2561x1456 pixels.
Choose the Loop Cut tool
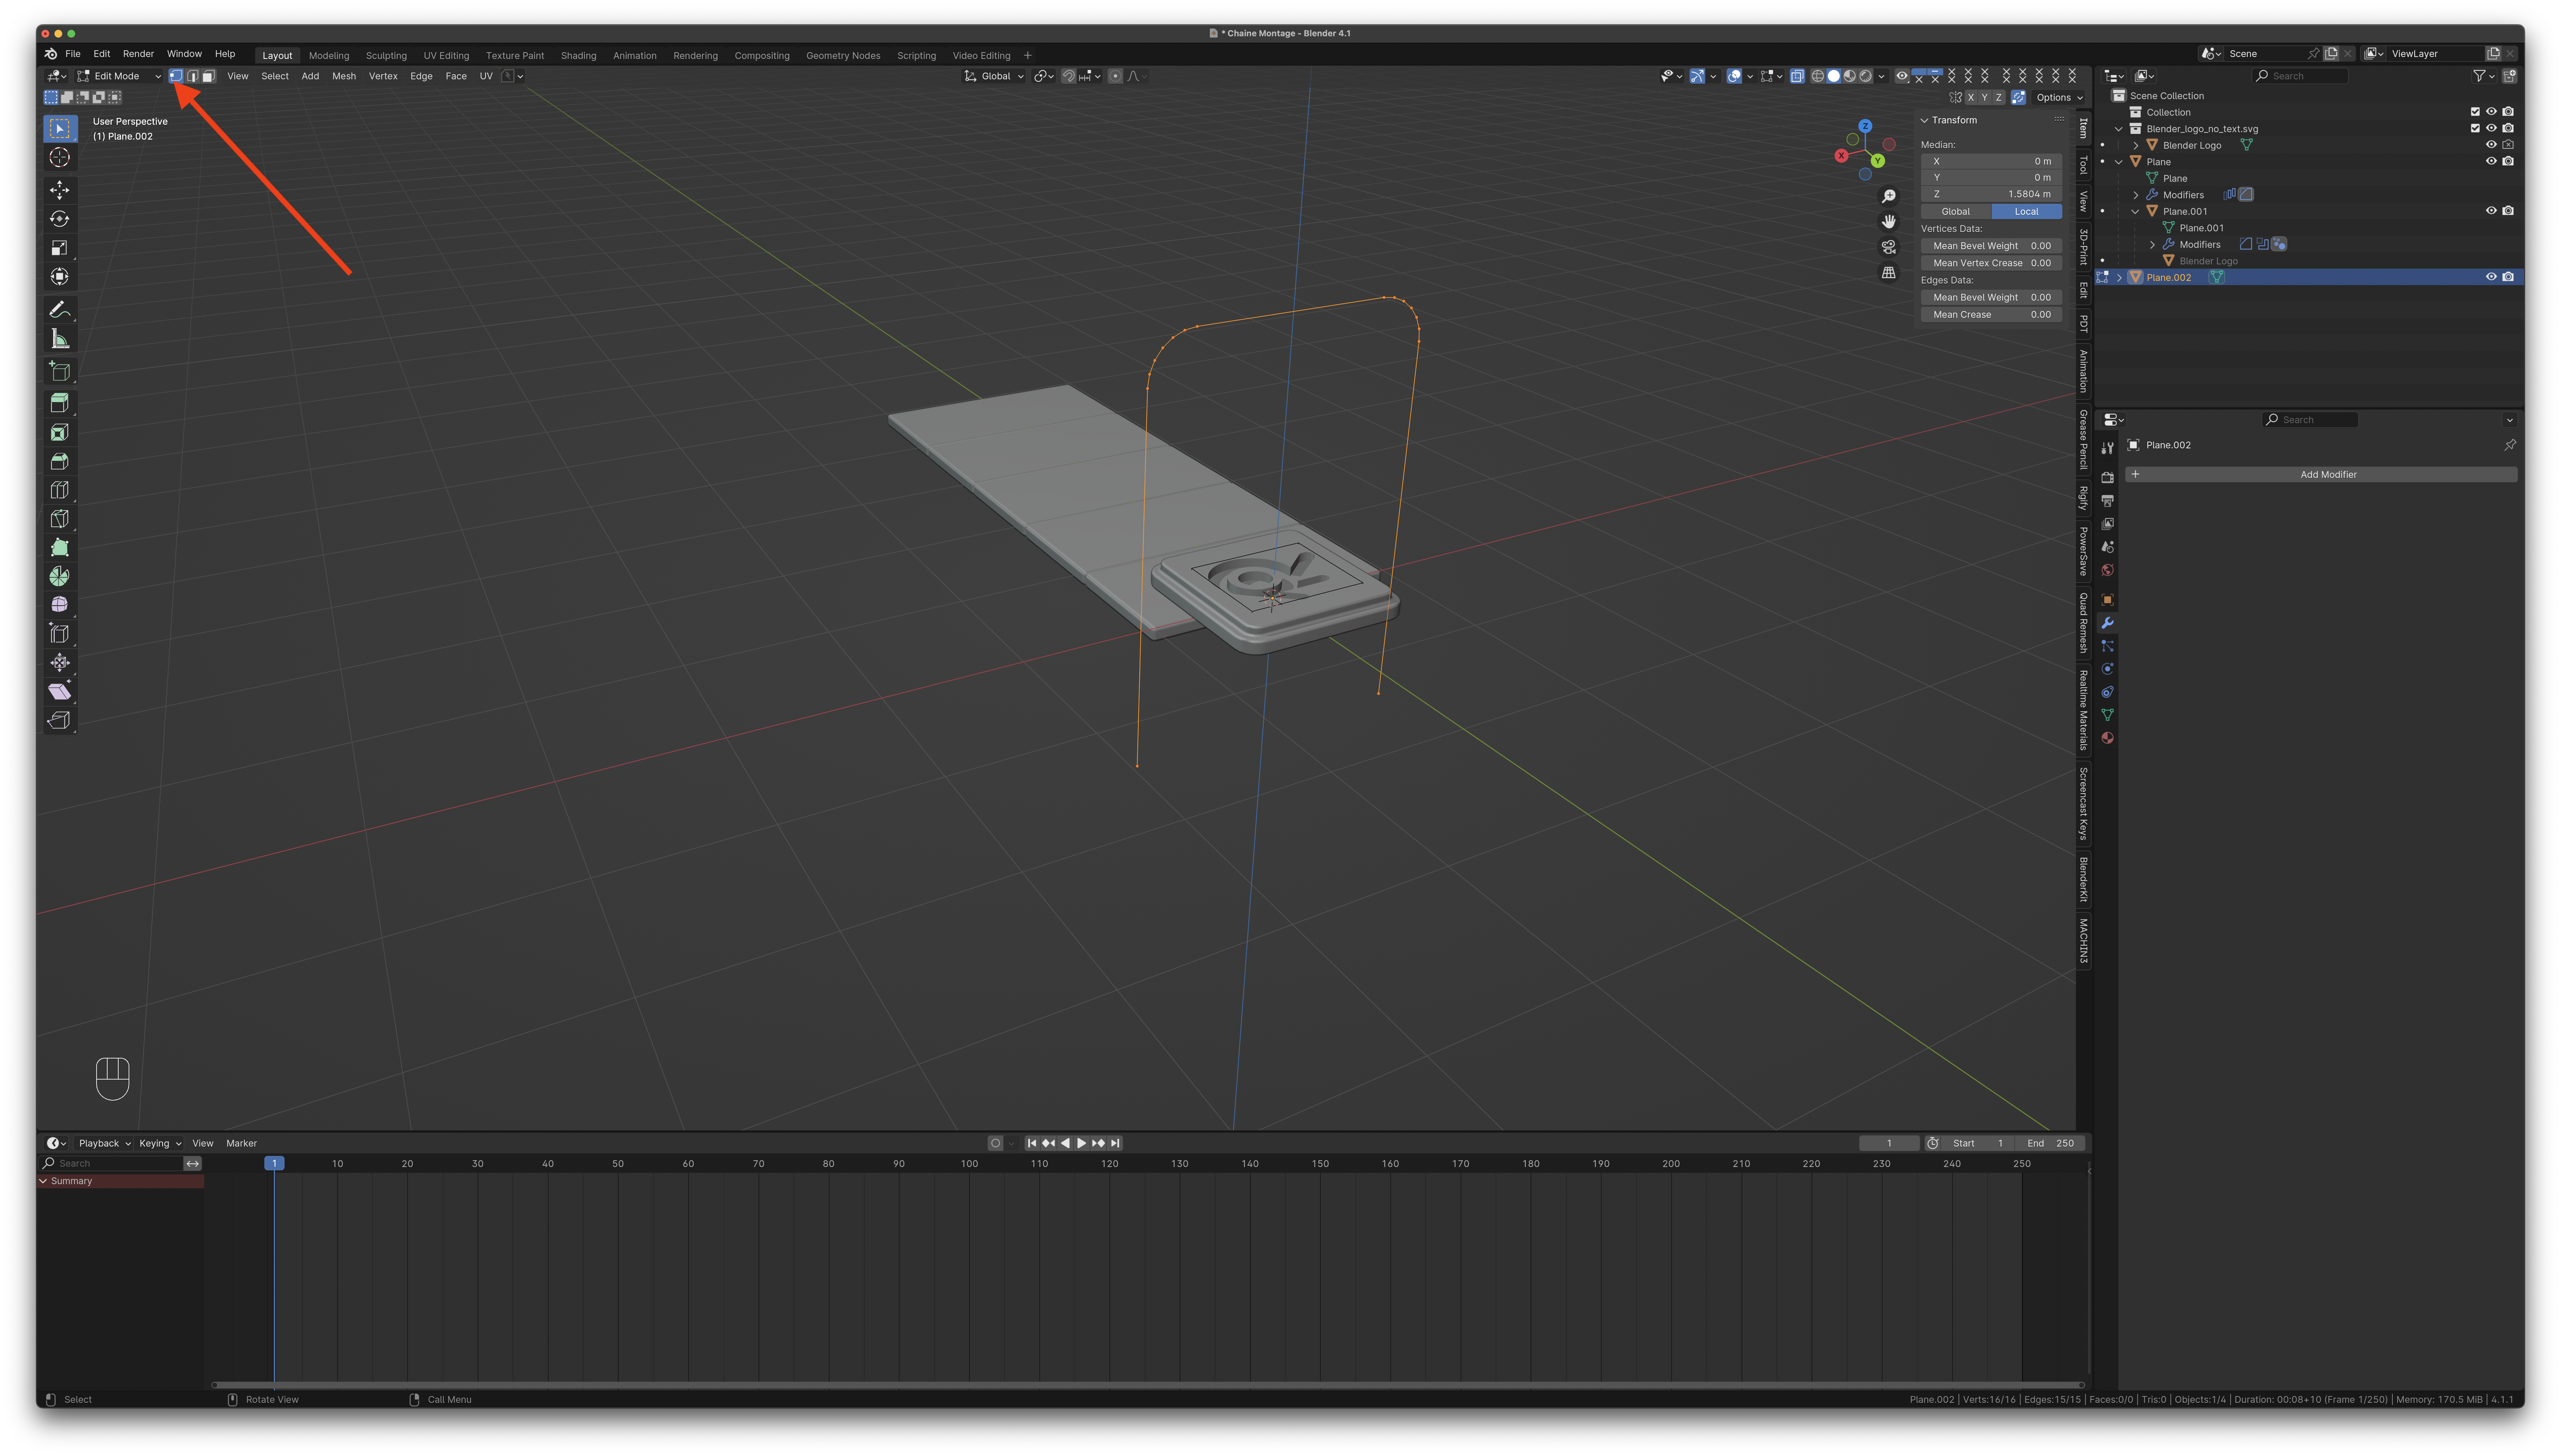(x=60, y=490)
